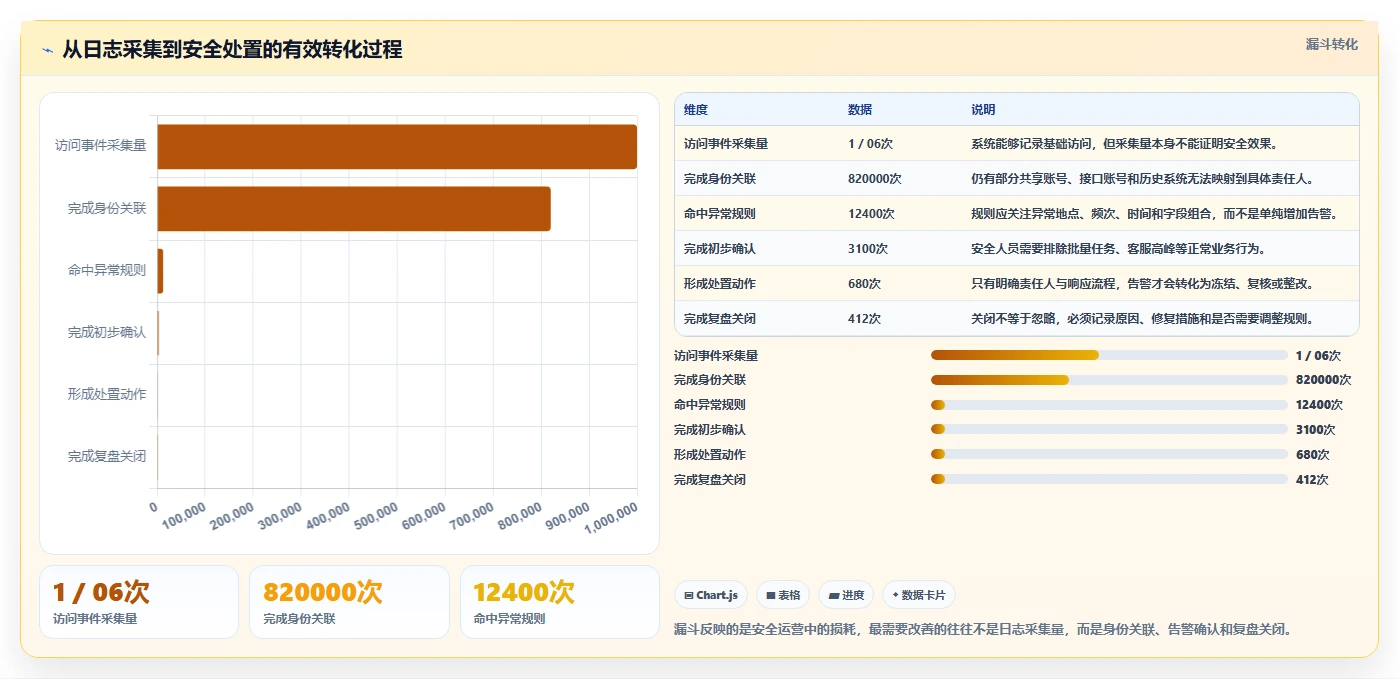1399x679 pixels.
Task: Click the 命中异常规则 bar in chart
Action: [160, 271]
